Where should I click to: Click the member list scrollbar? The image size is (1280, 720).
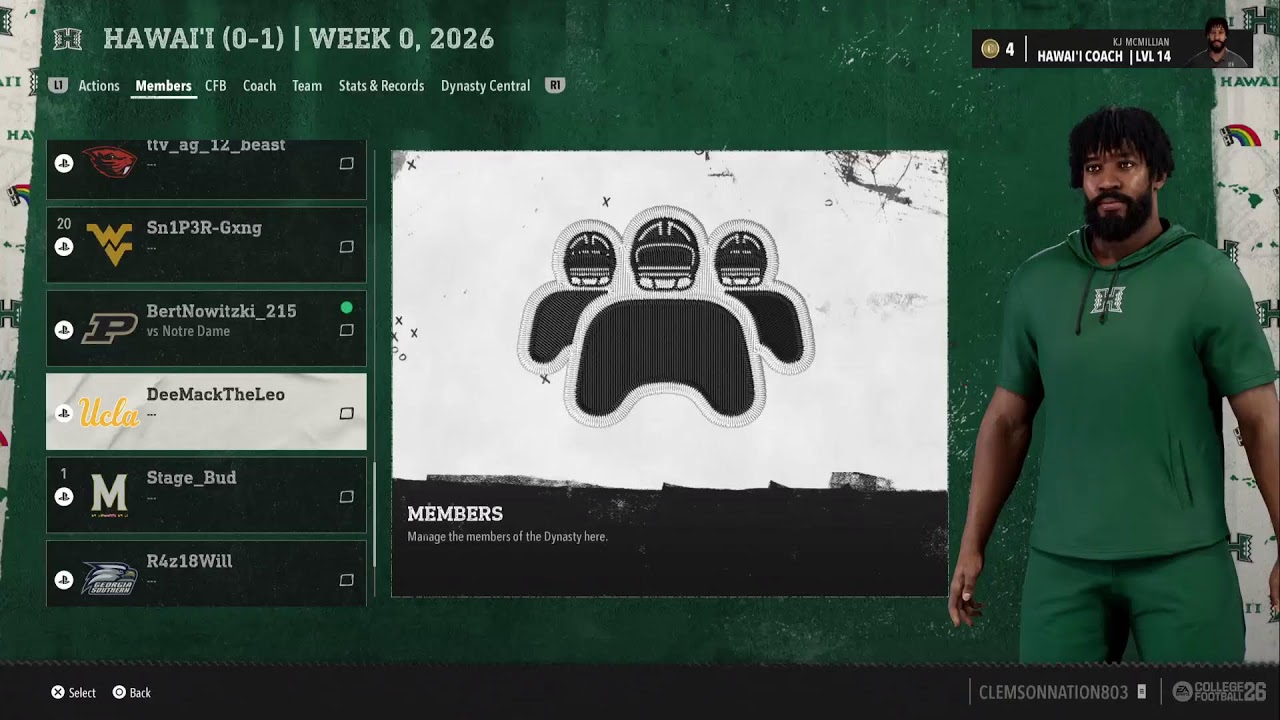[374, 515]
